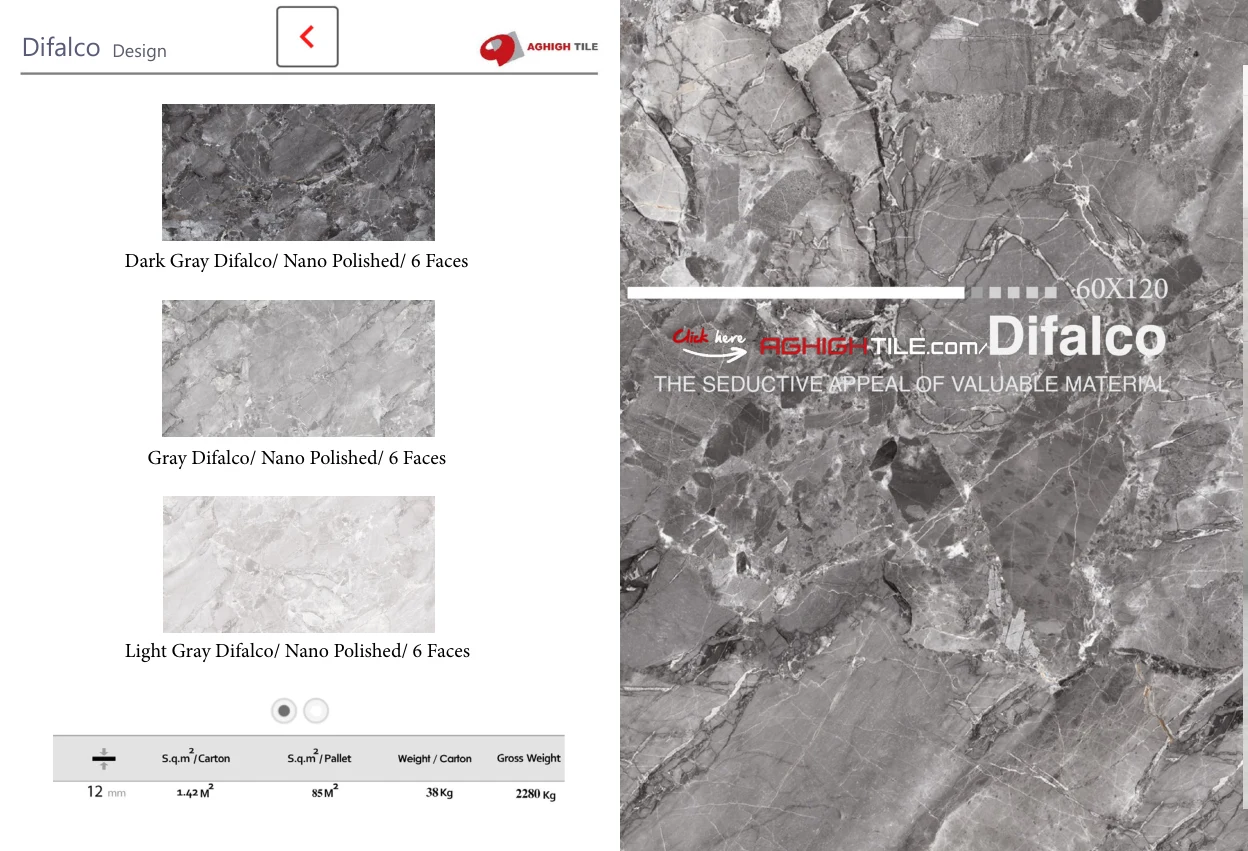Click the 'Gray Difalco/ Nano Polished/ 6 Faces' caption

click(x=296, y=458)
